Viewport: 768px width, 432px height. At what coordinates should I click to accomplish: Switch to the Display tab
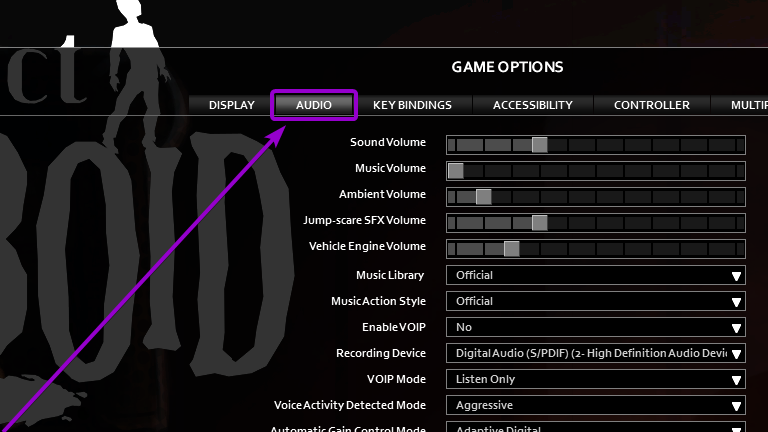click(x=231, y=105)
